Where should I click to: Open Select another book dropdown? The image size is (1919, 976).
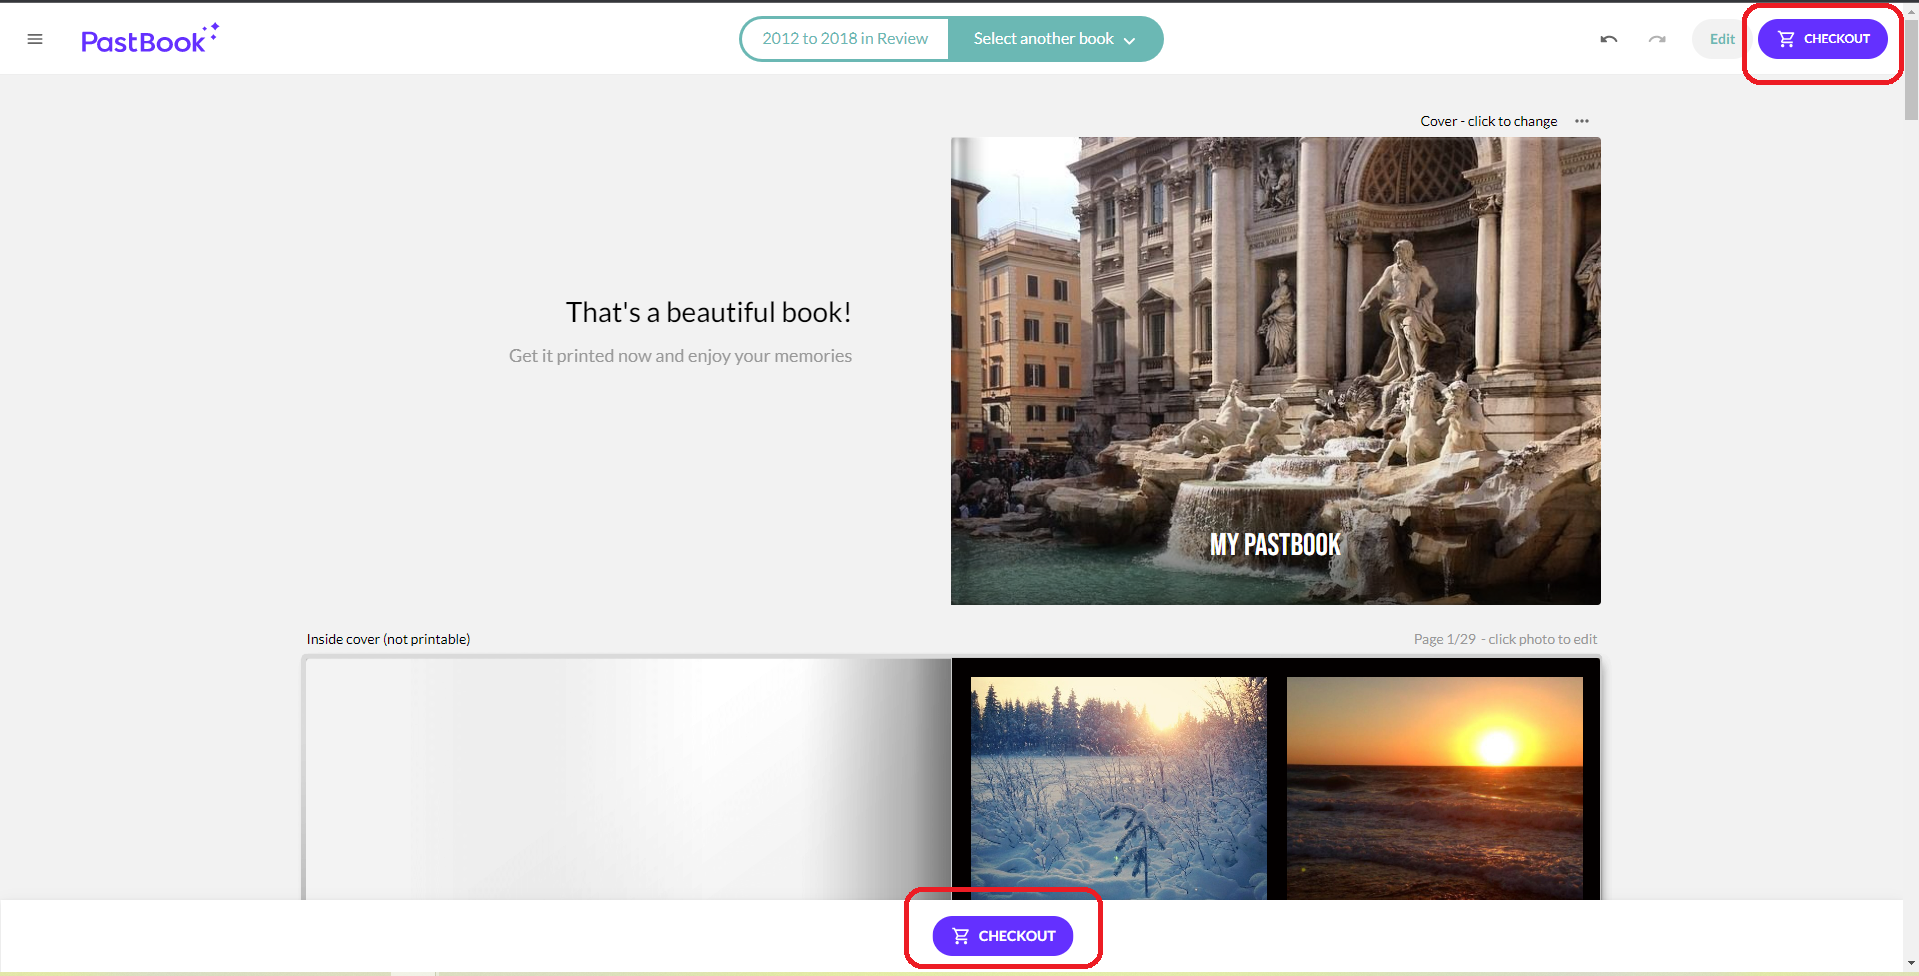(x=1055, y=39)
